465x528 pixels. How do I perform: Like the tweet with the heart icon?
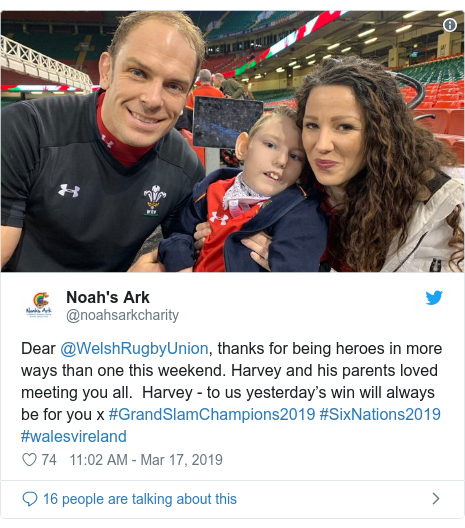click(x=29, y=460)
